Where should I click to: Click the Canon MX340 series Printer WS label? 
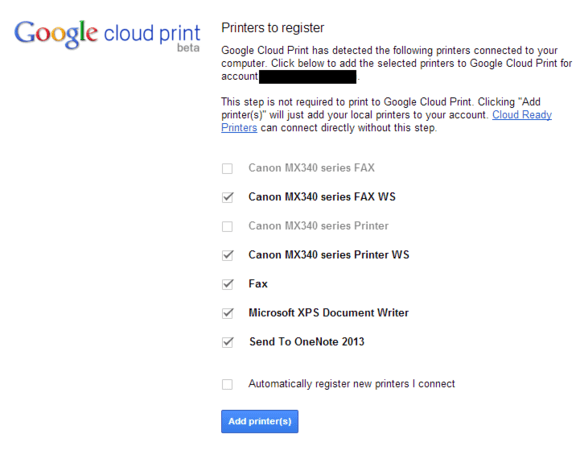[x=329, y=255]
